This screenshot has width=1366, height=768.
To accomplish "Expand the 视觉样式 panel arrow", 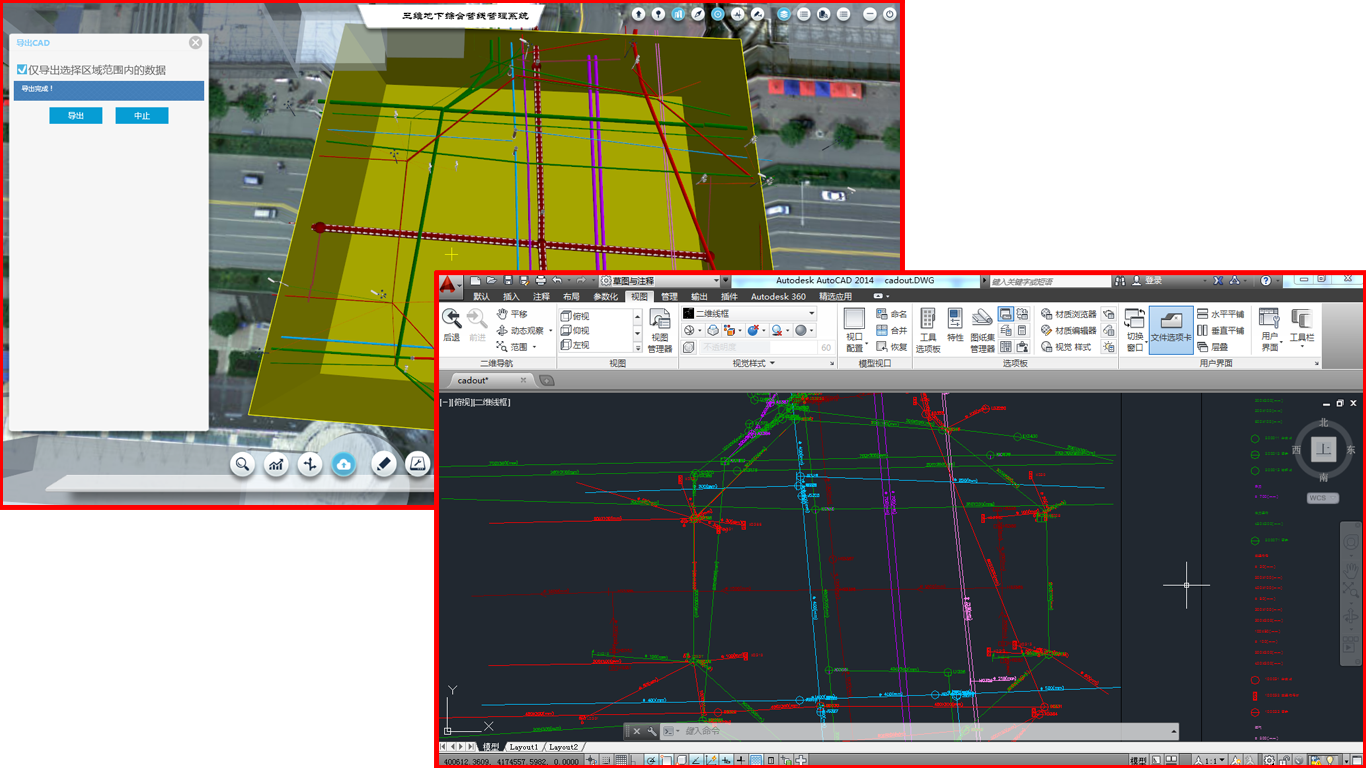I will click(772, 364).
